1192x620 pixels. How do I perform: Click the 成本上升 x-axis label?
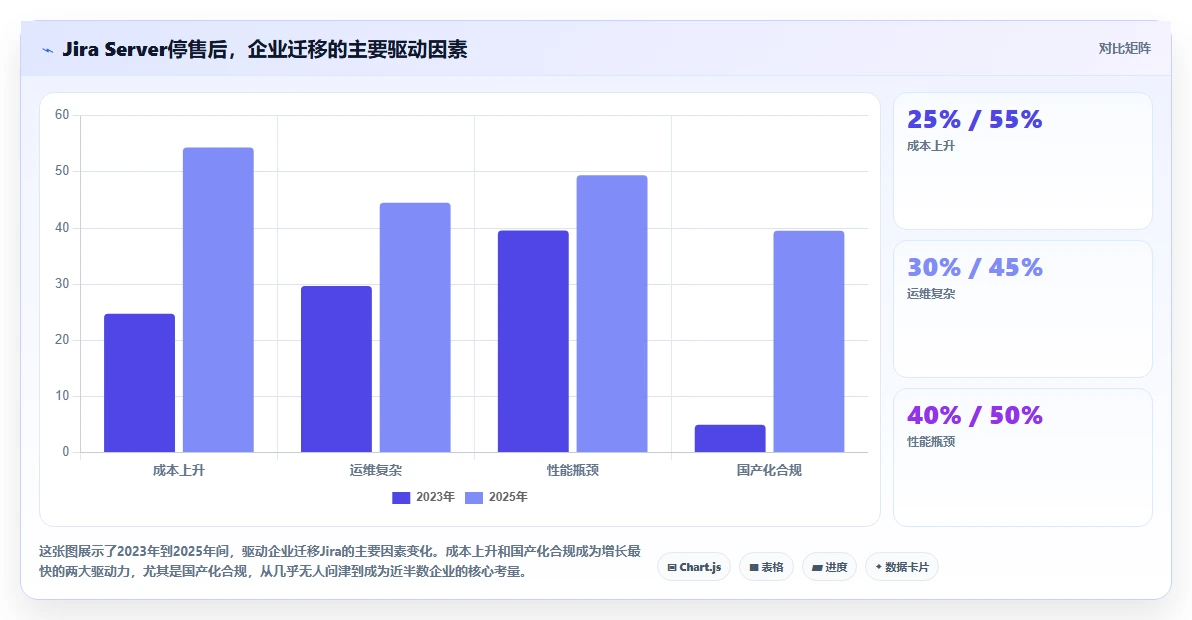pos(179,470)
